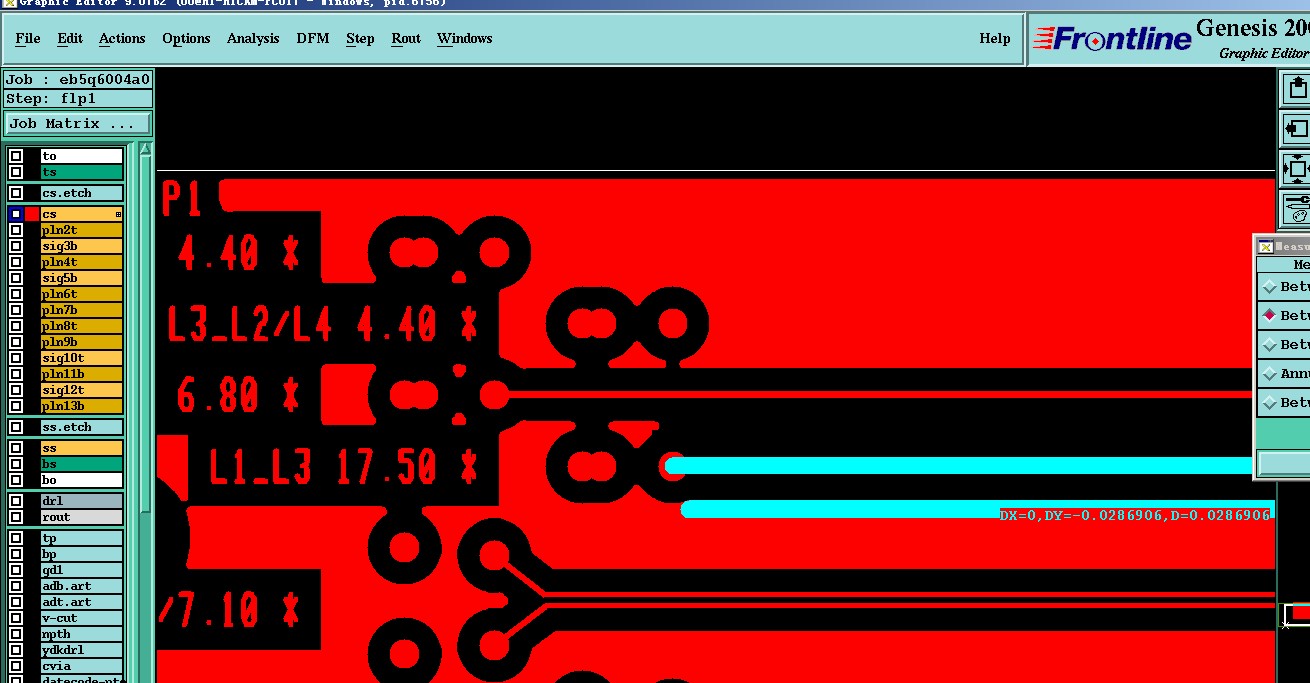Open the Windows menu

click(464, 38)
